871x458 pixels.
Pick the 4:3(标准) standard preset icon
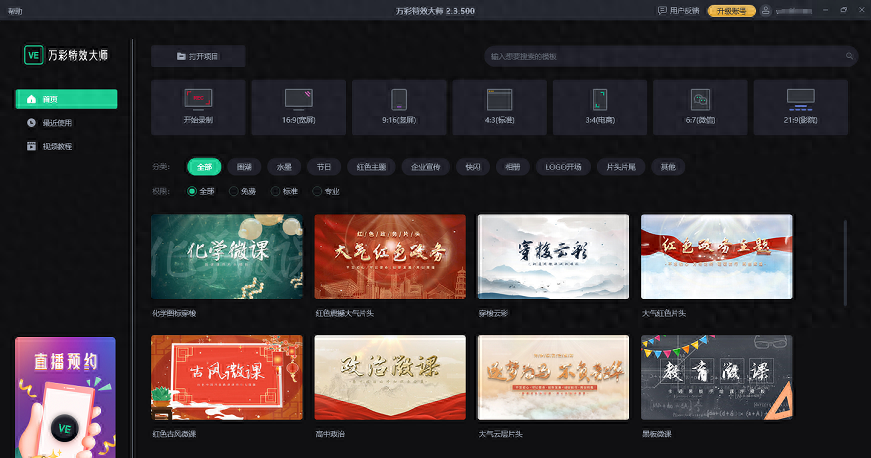pos(499,99)
